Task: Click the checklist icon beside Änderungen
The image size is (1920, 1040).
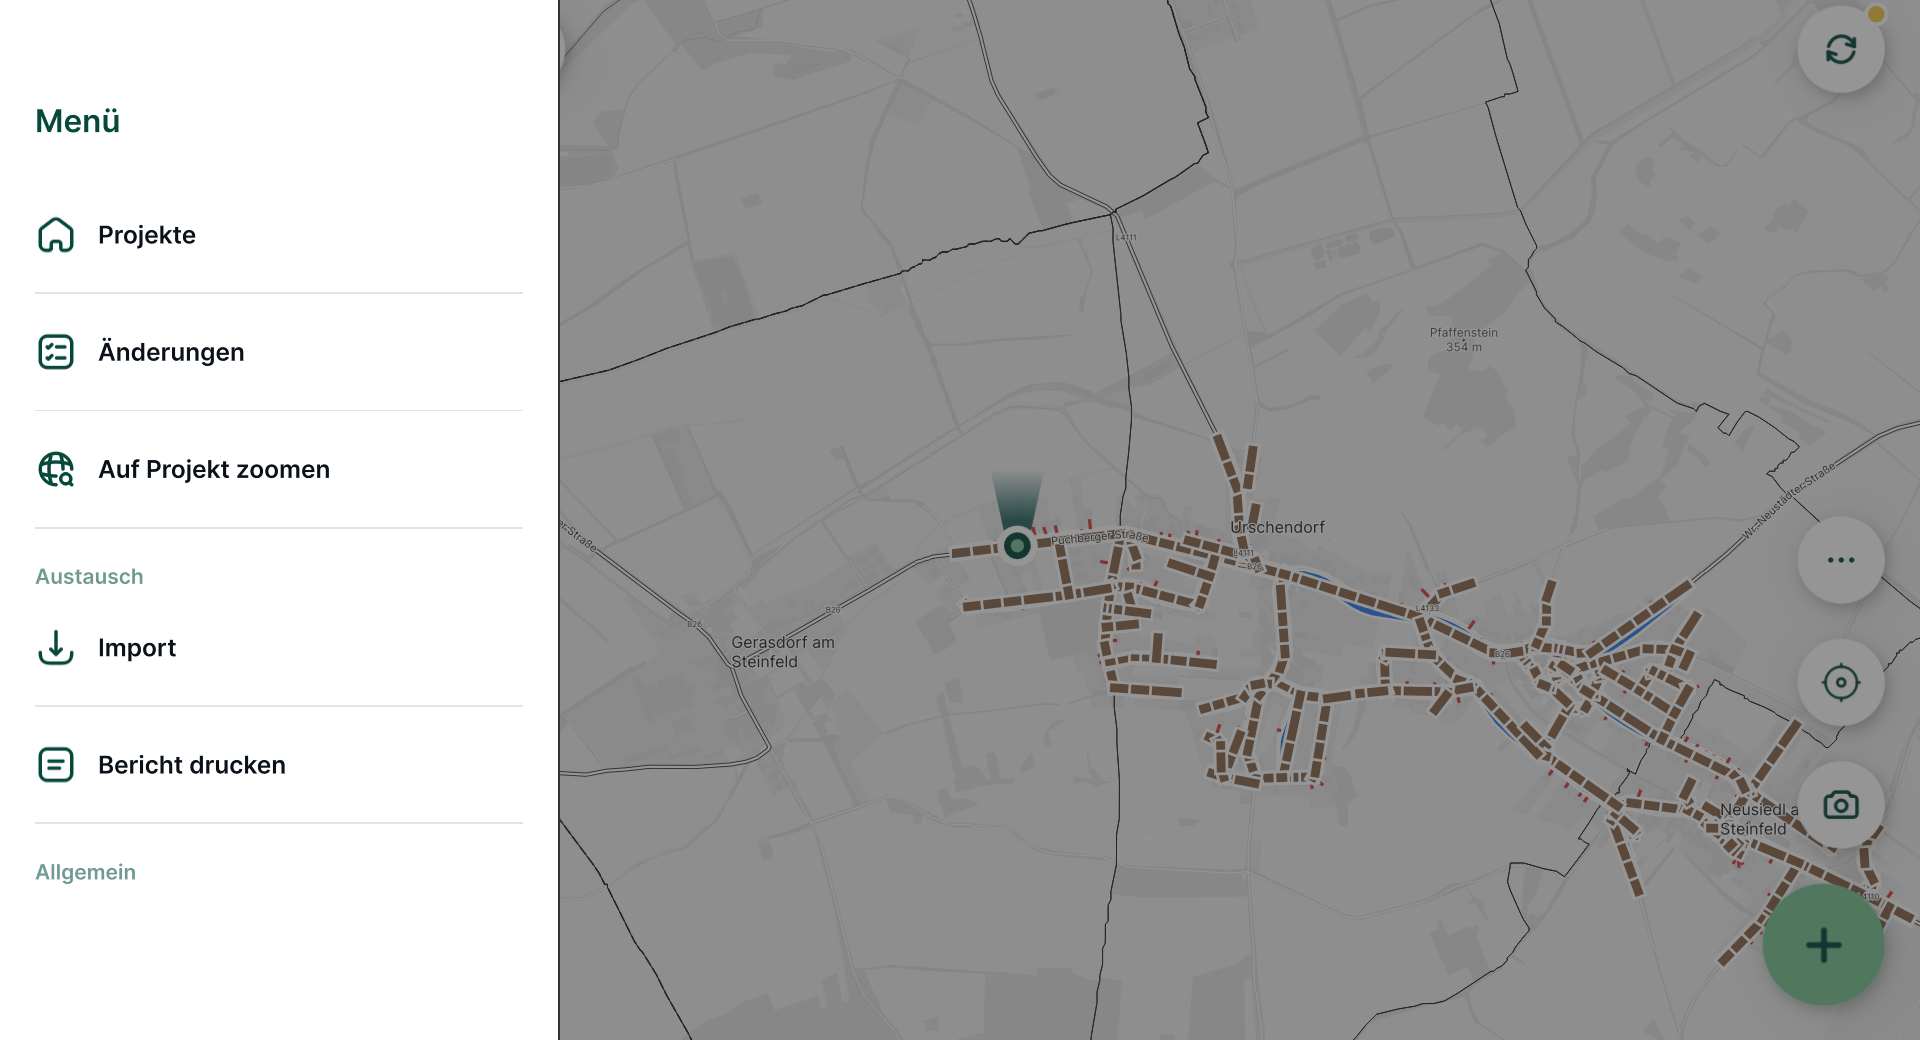Action: (x=56, y=352)
